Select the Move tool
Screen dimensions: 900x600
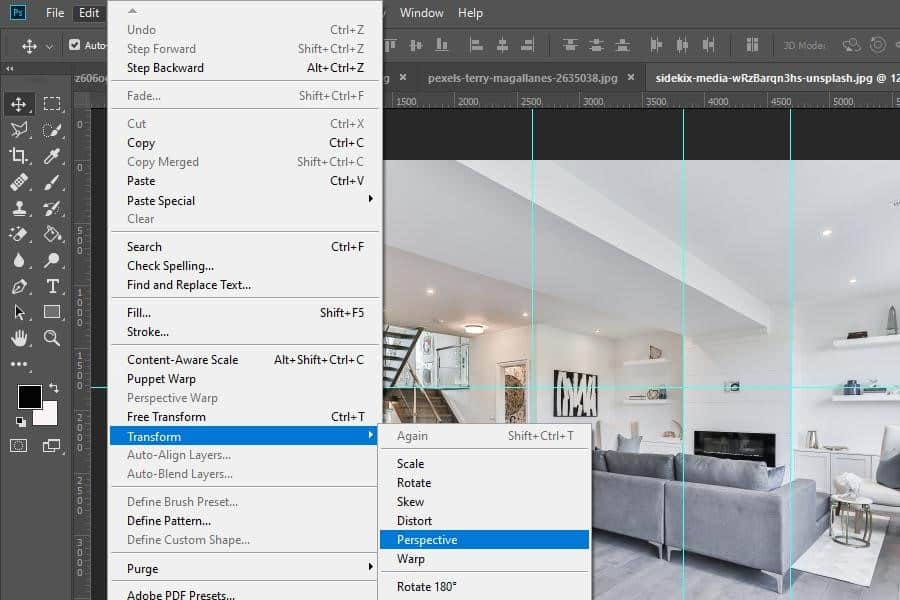click(20, 103)
